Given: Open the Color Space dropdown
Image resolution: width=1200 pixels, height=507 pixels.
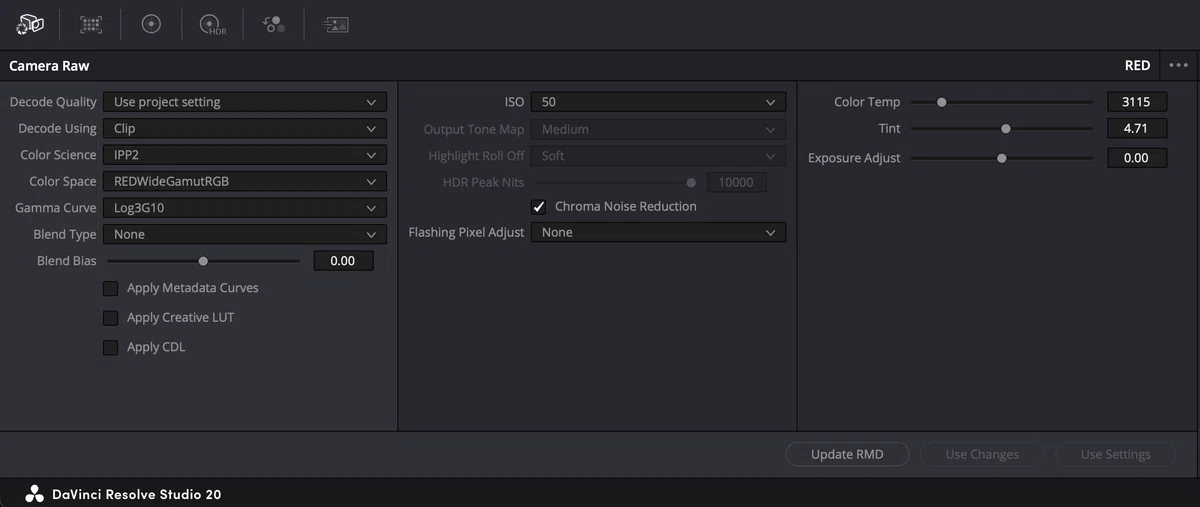Looking at the screenshot, I should pos(244,182).
